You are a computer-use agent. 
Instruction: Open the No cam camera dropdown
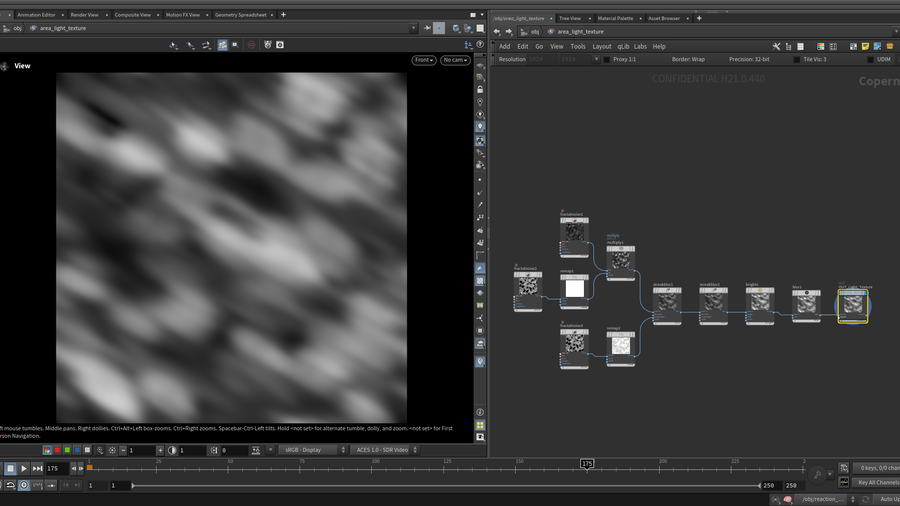coord(454,60)
